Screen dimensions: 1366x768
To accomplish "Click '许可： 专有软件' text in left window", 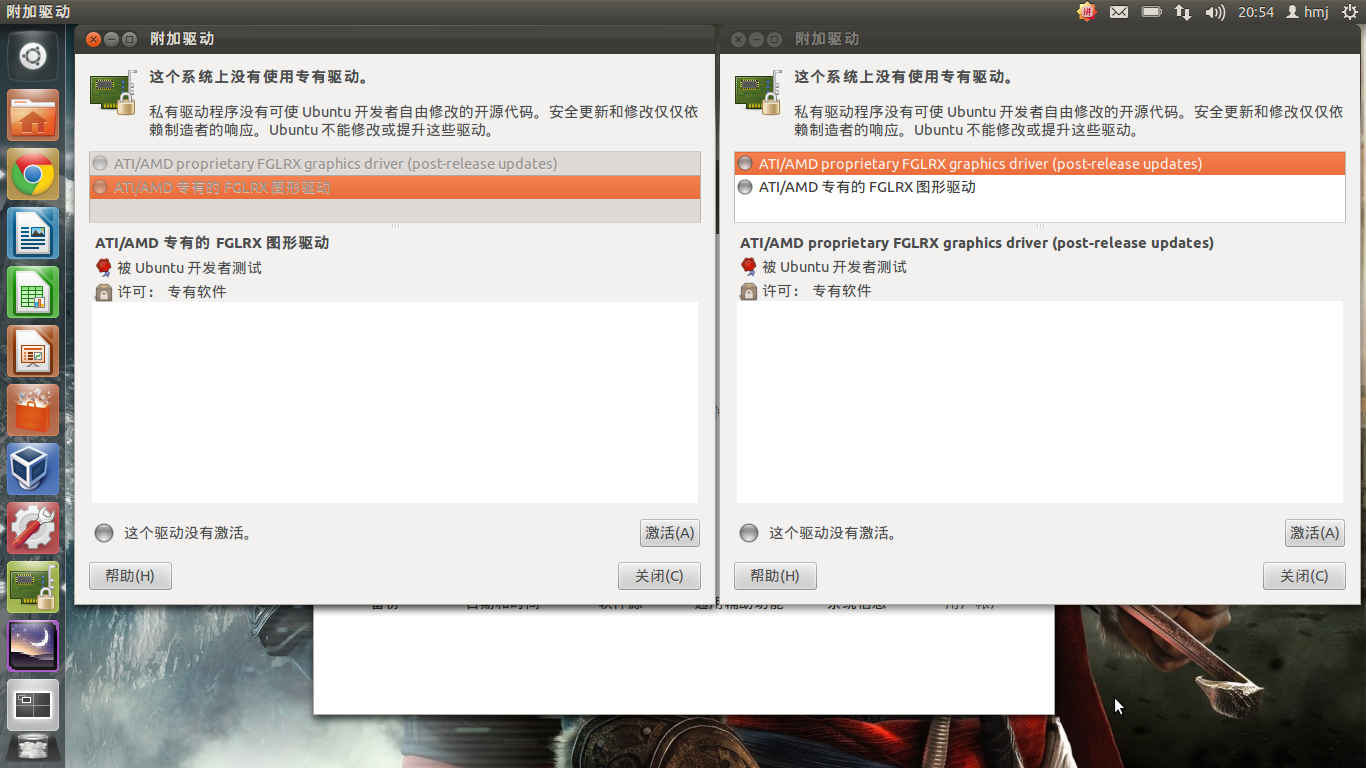I will 172,292.
